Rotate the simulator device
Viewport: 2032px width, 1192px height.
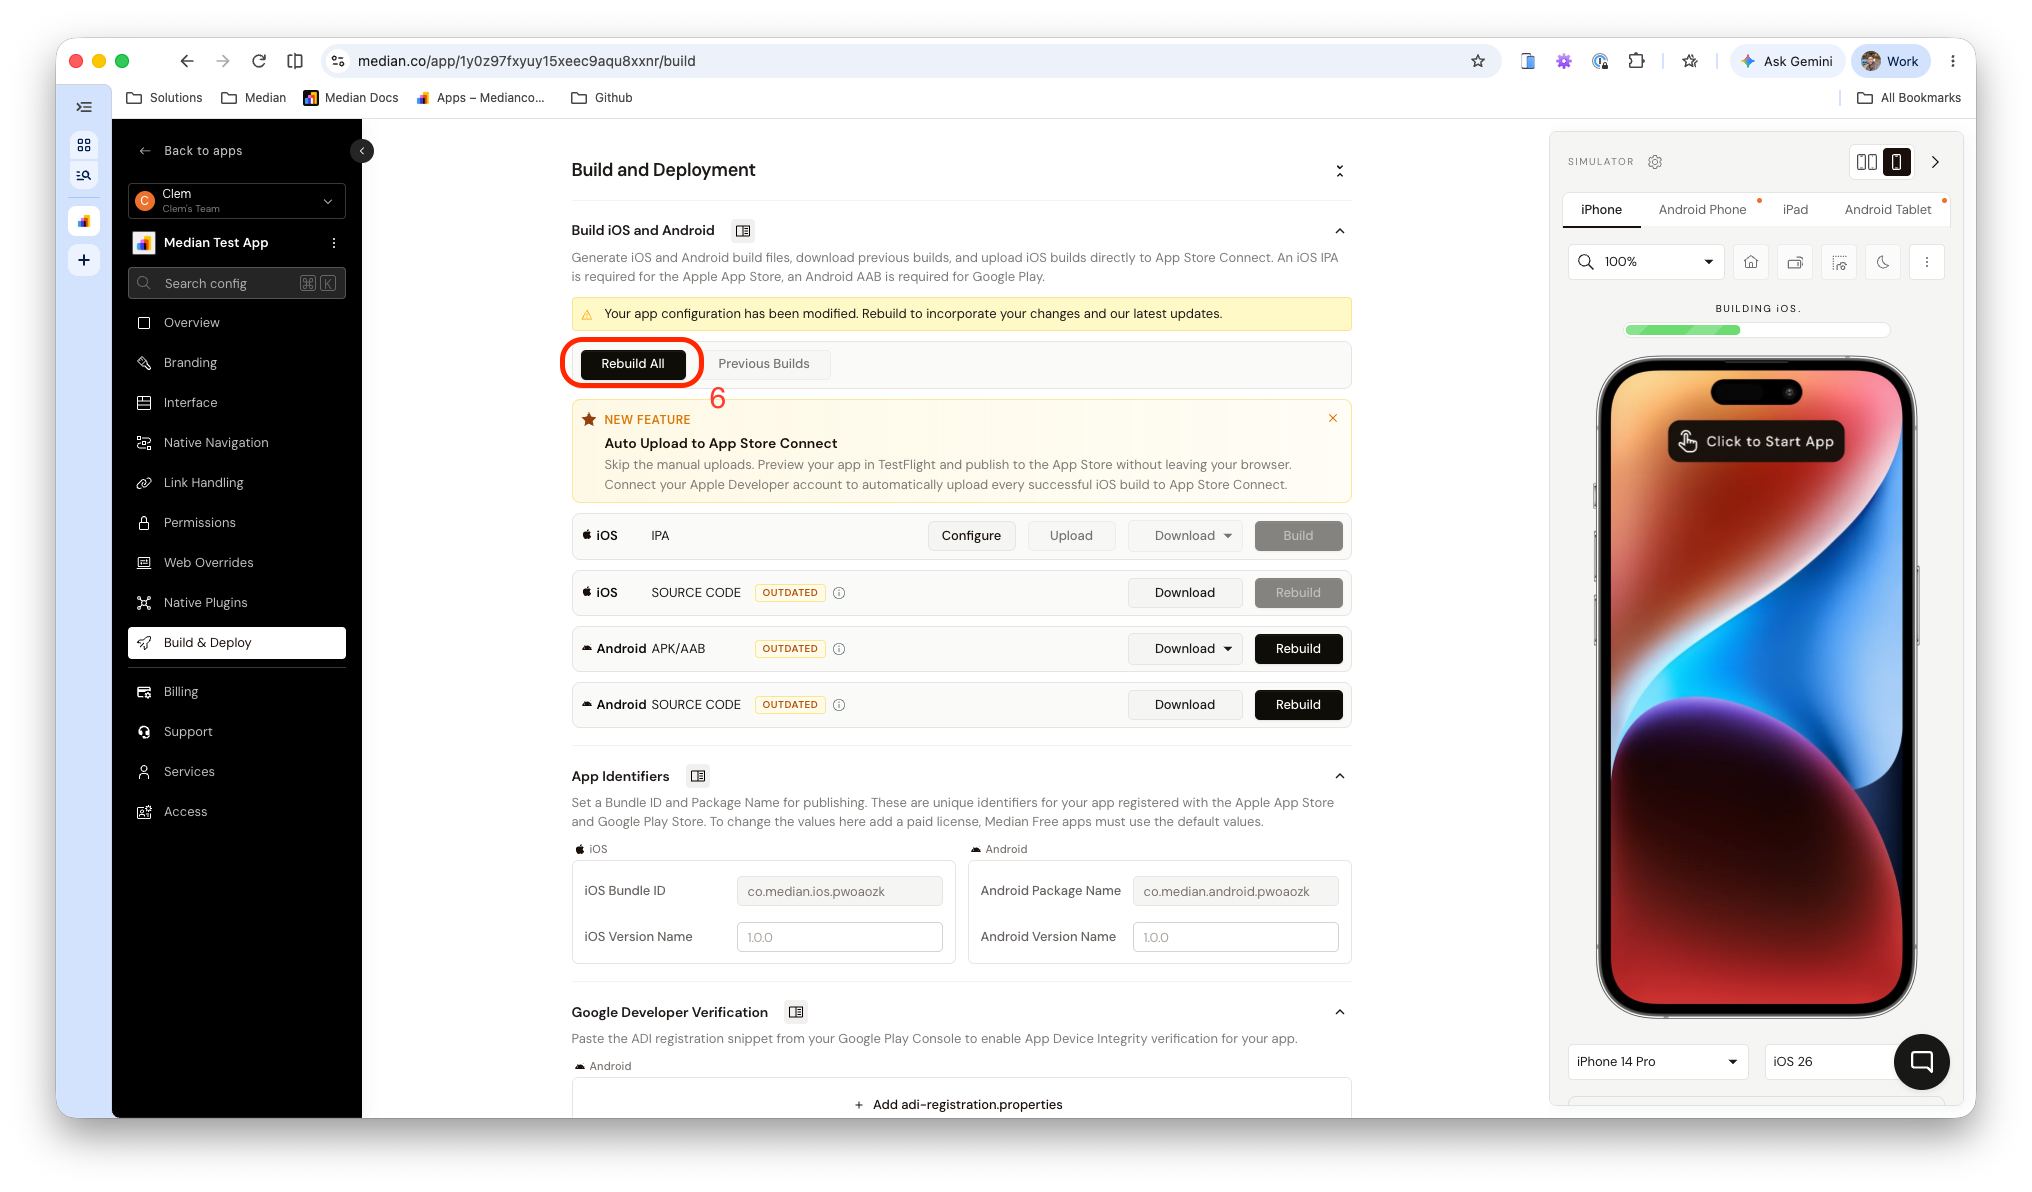[x=1795, y=262]
